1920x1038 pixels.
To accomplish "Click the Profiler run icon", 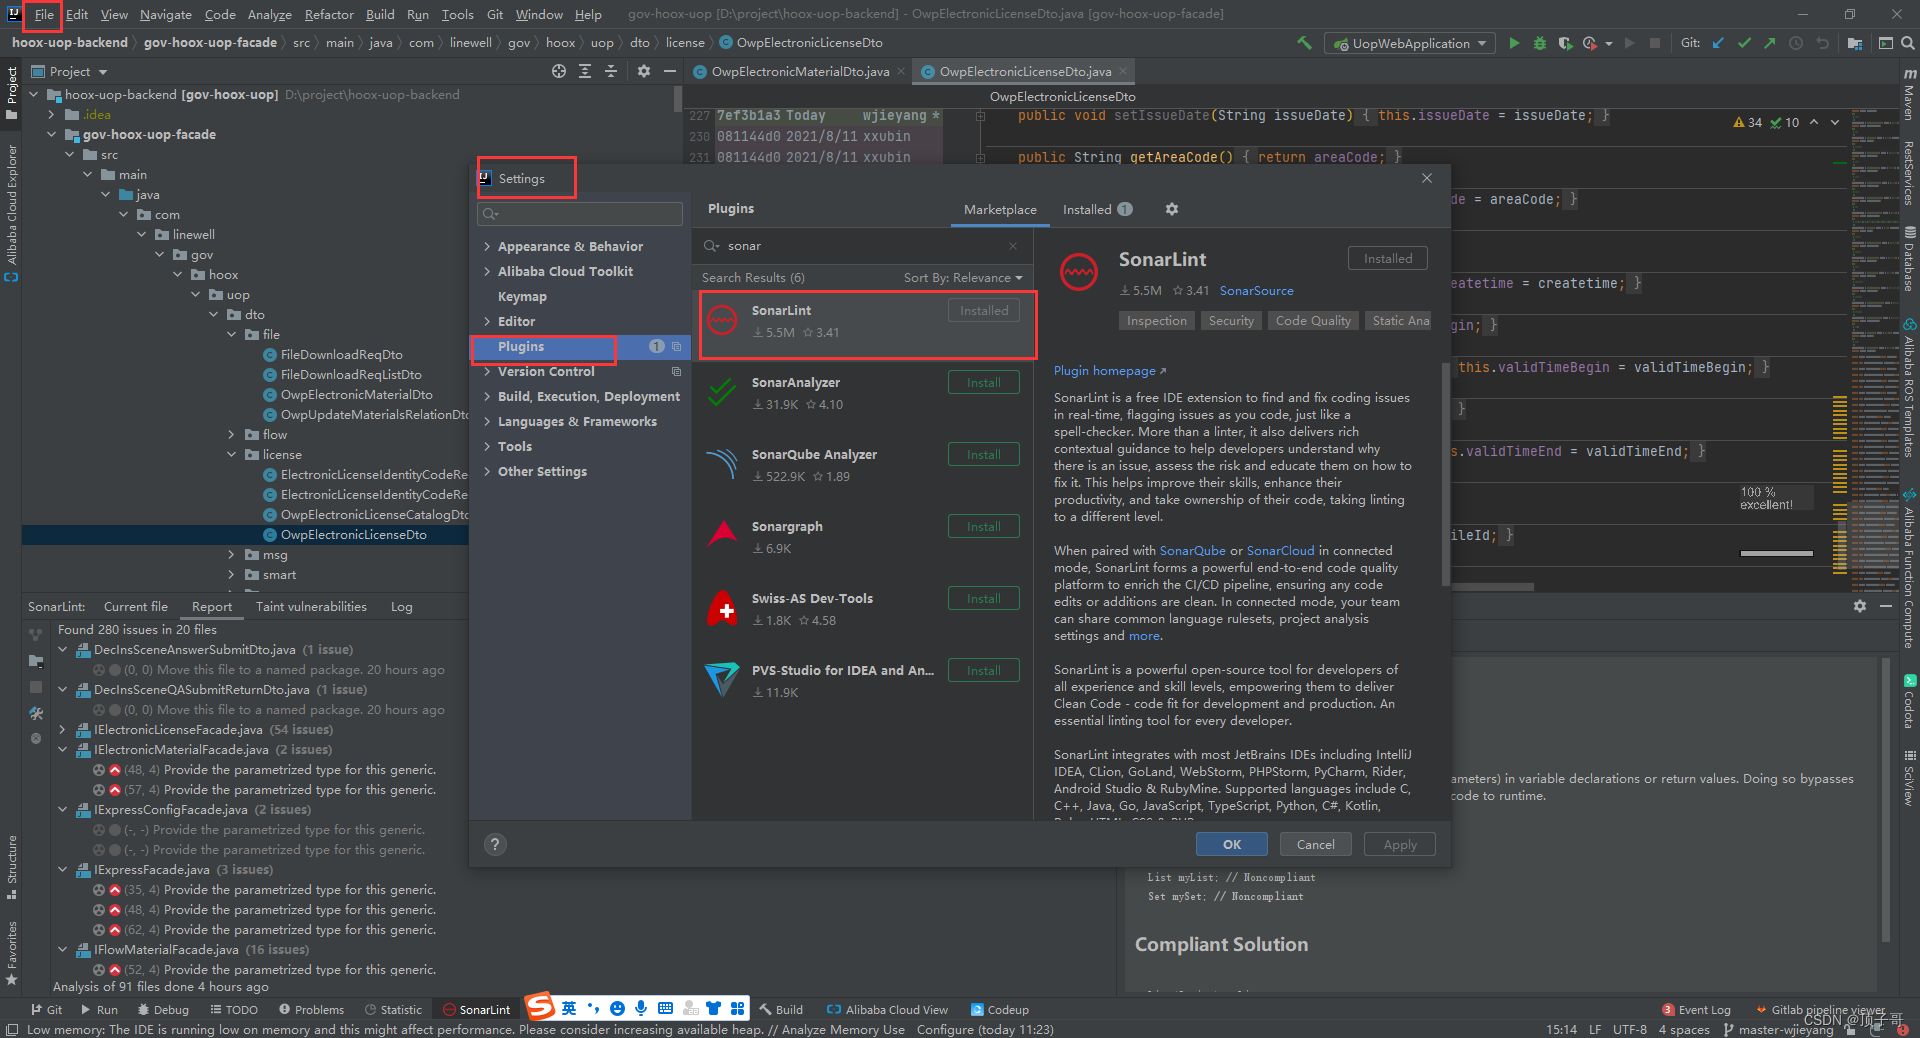I will [x=1590, y=43].
